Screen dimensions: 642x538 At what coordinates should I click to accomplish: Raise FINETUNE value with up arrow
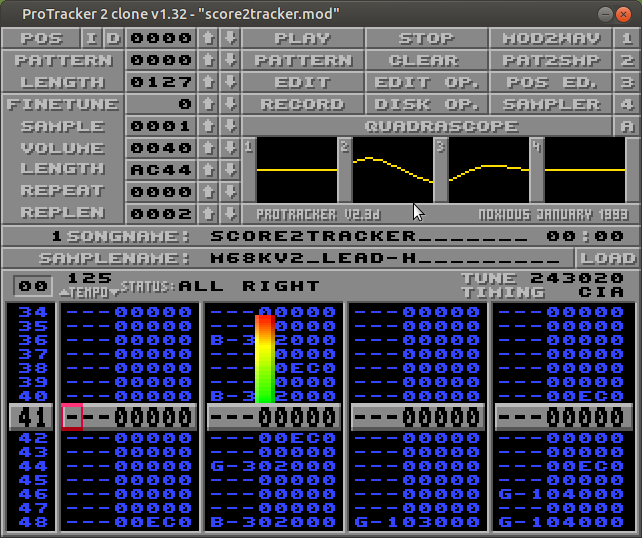coord(208,104)
